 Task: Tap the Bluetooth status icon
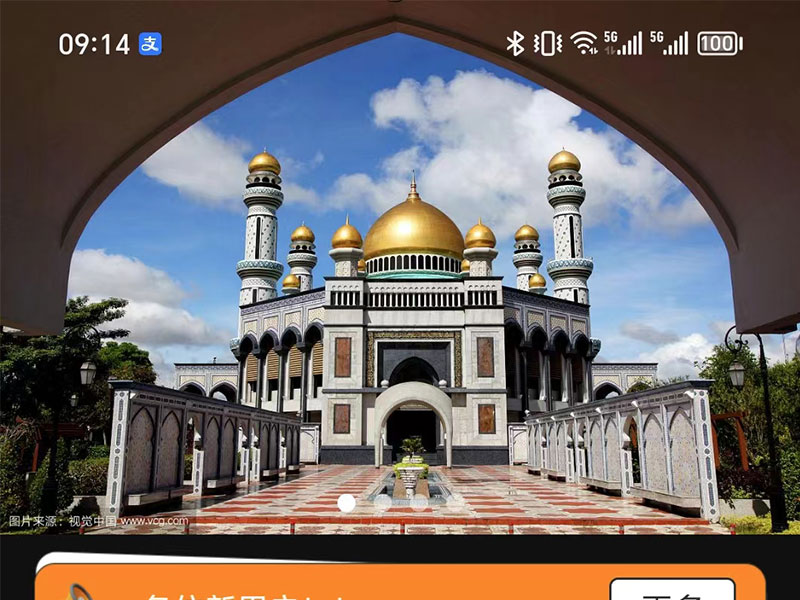tap(515, 44)
